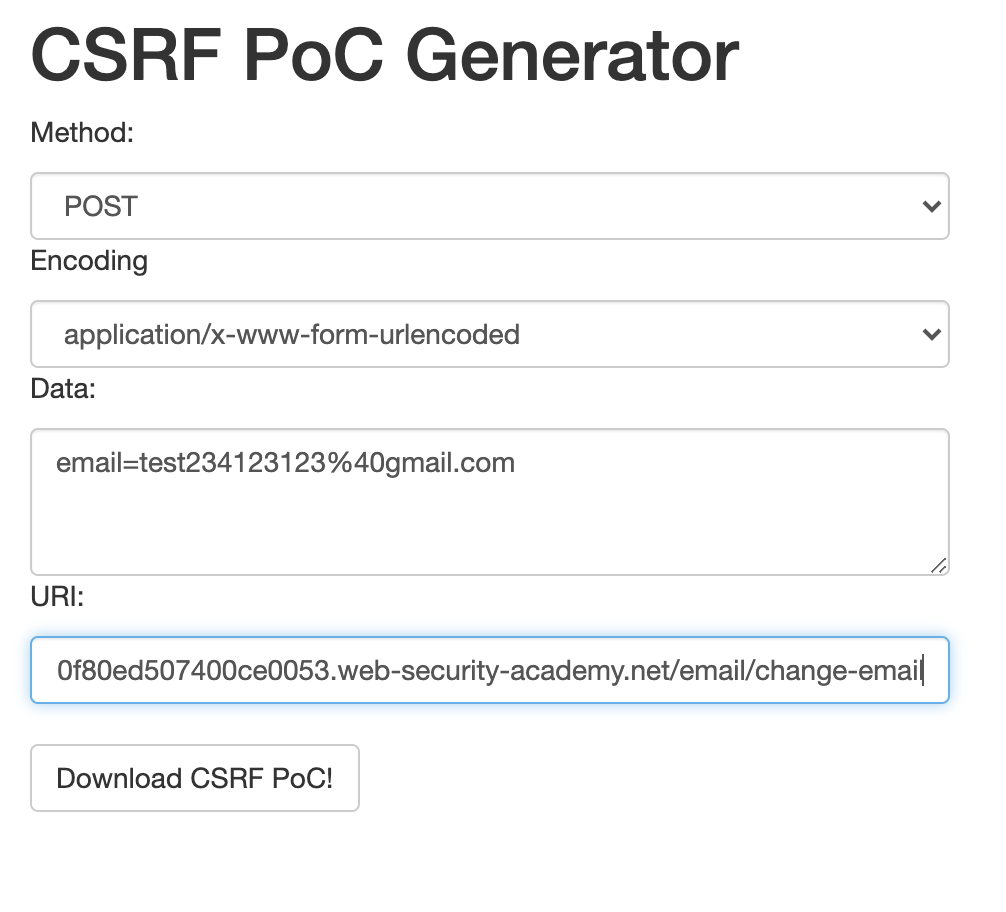Click the Method: label
The width and height of the screenshot is (1006, 912).
(82, 133)
